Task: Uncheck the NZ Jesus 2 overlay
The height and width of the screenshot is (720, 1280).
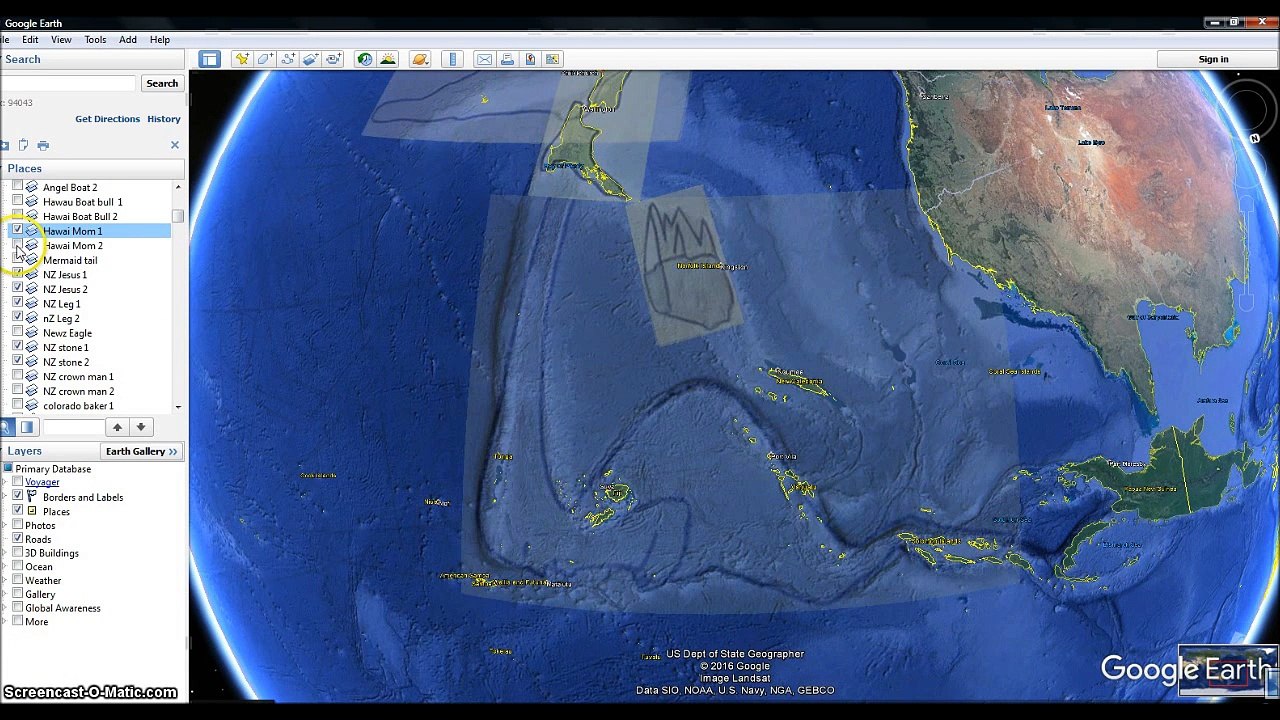Action: tap(17, 289)
